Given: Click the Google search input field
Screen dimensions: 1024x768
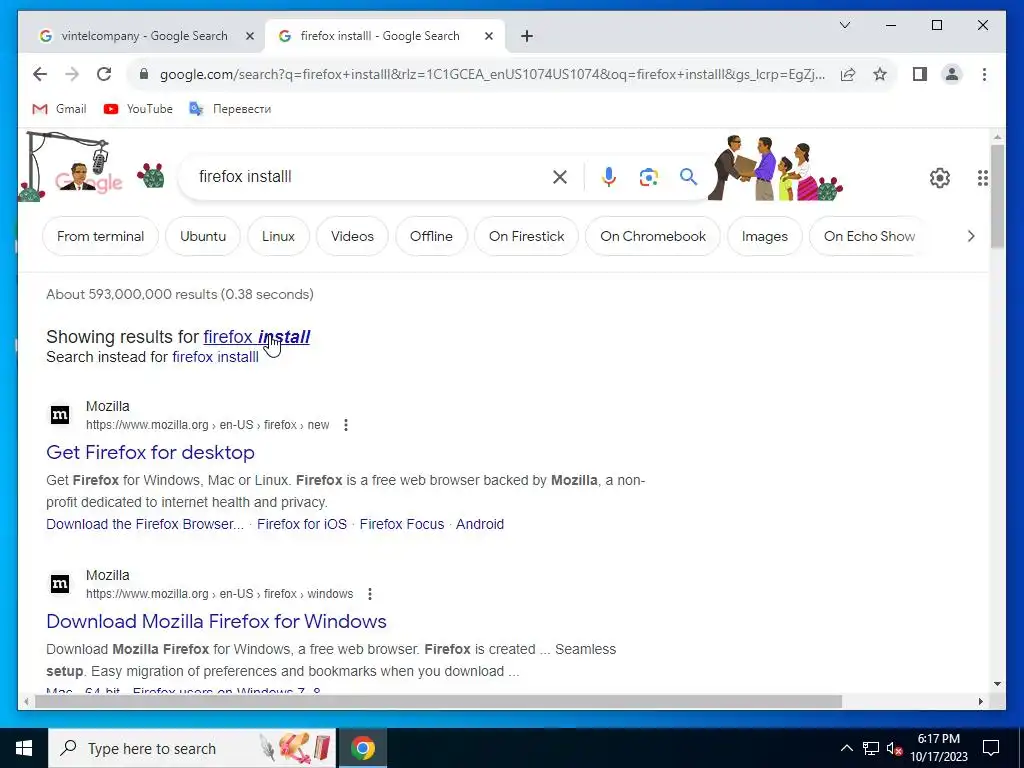Looking at the screenshot, I should pos(372,177).
